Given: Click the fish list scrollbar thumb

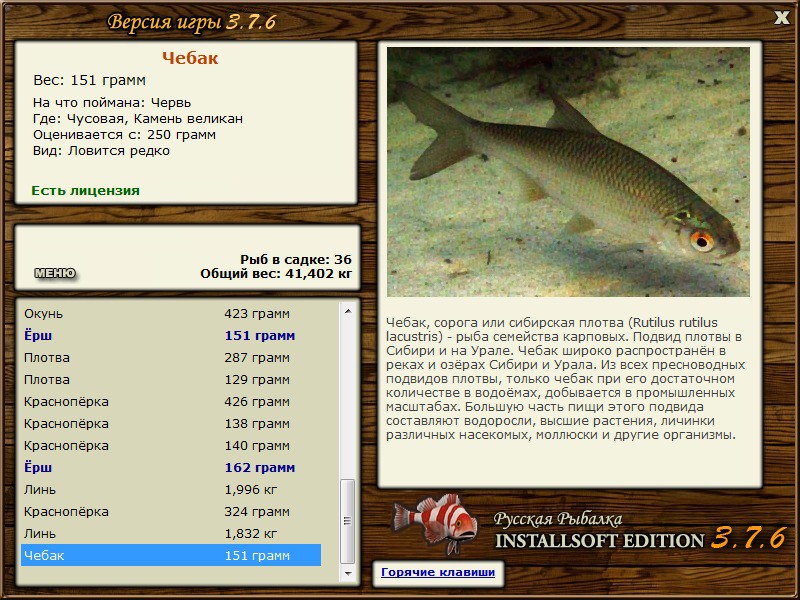Looking at the screenshot, I should [348, 520].
